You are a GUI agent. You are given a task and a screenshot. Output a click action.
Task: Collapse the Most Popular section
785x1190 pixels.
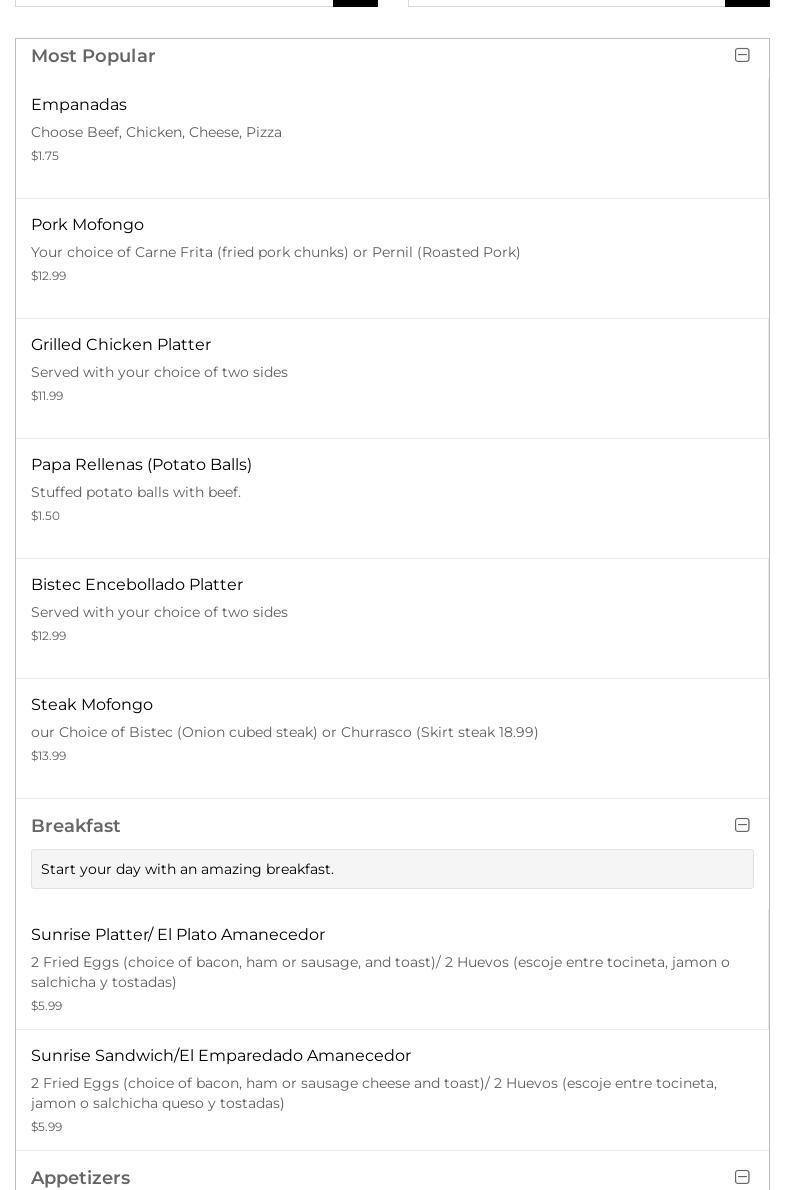click(x=742, y=55)
